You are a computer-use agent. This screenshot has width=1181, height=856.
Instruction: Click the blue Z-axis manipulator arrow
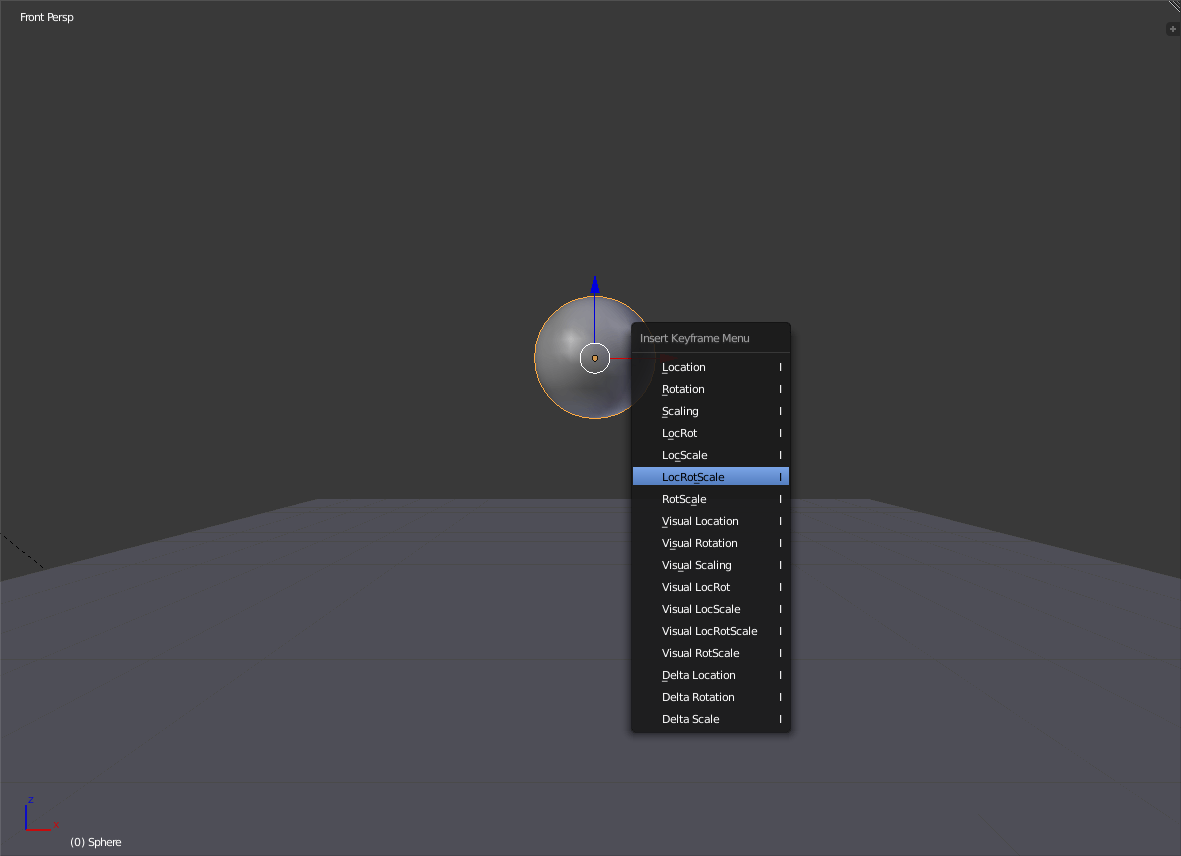pyautogui.click(x=595, y=286)
